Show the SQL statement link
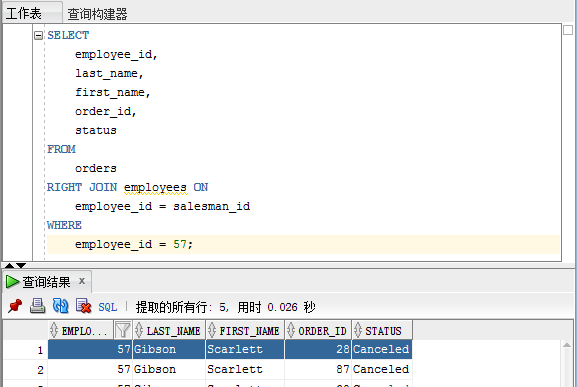The image size is (577, 387). pyautogui.click(x=108, y=307)
